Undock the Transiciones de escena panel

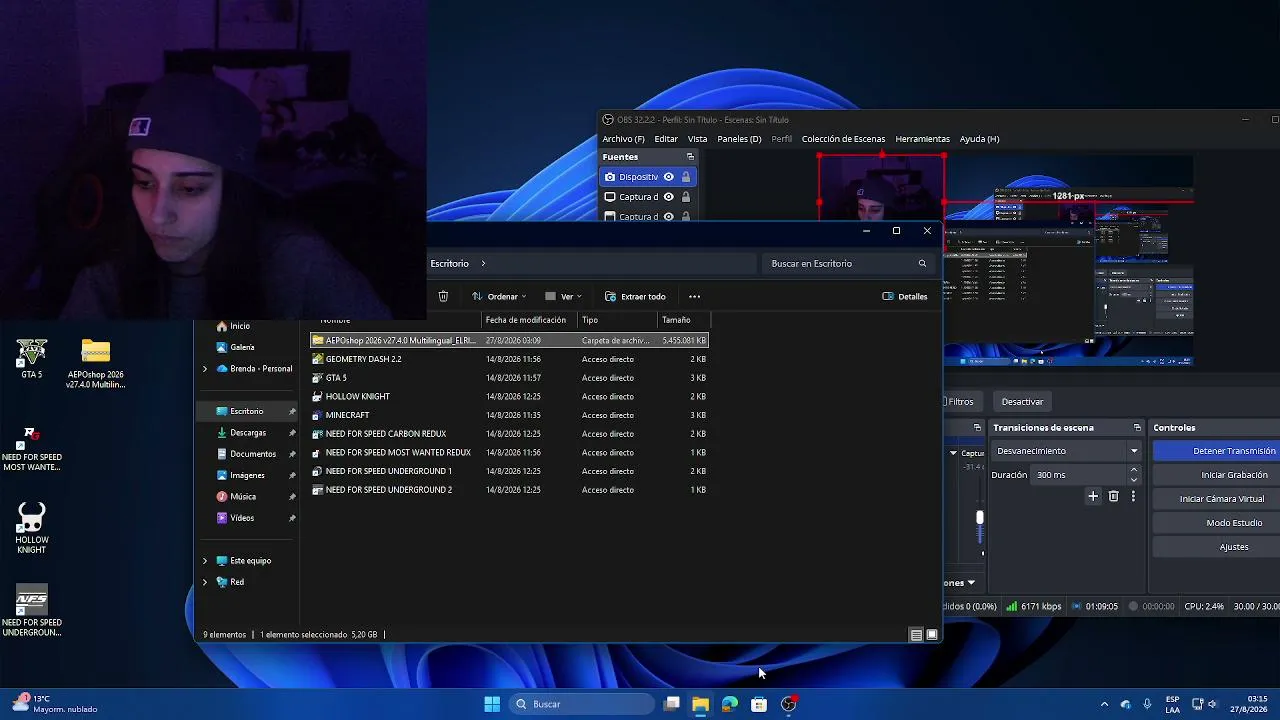click(x=1137, y=428)
